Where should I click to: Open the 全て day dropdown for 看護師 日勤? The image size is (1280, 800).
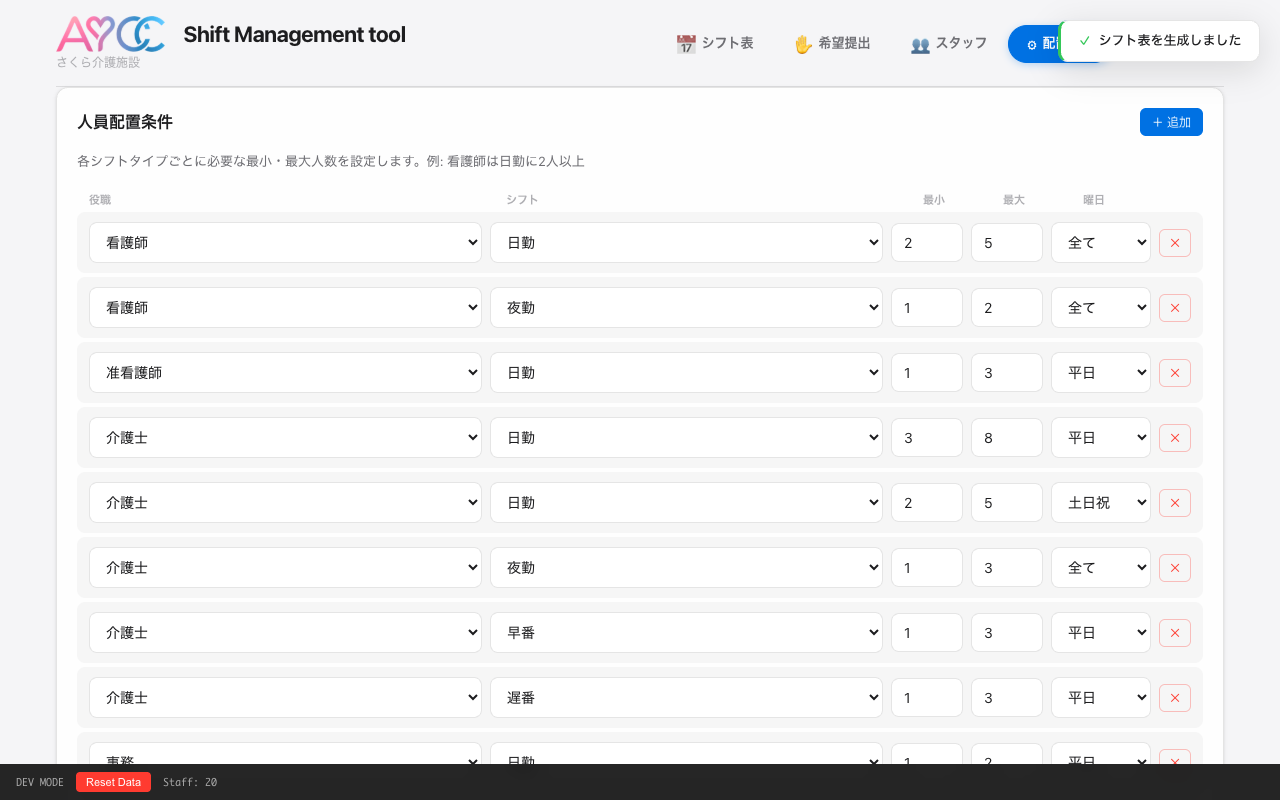click(x=1100, y=243)
